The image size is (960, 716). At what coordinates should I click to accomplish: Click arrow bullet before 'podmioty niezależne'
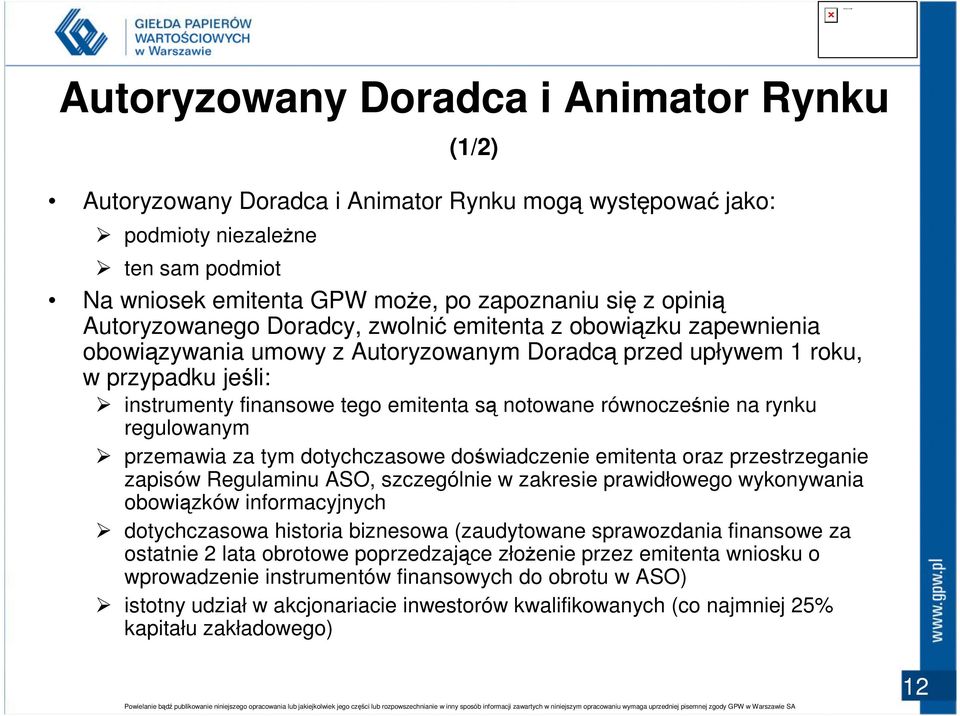tap(103, 235)
